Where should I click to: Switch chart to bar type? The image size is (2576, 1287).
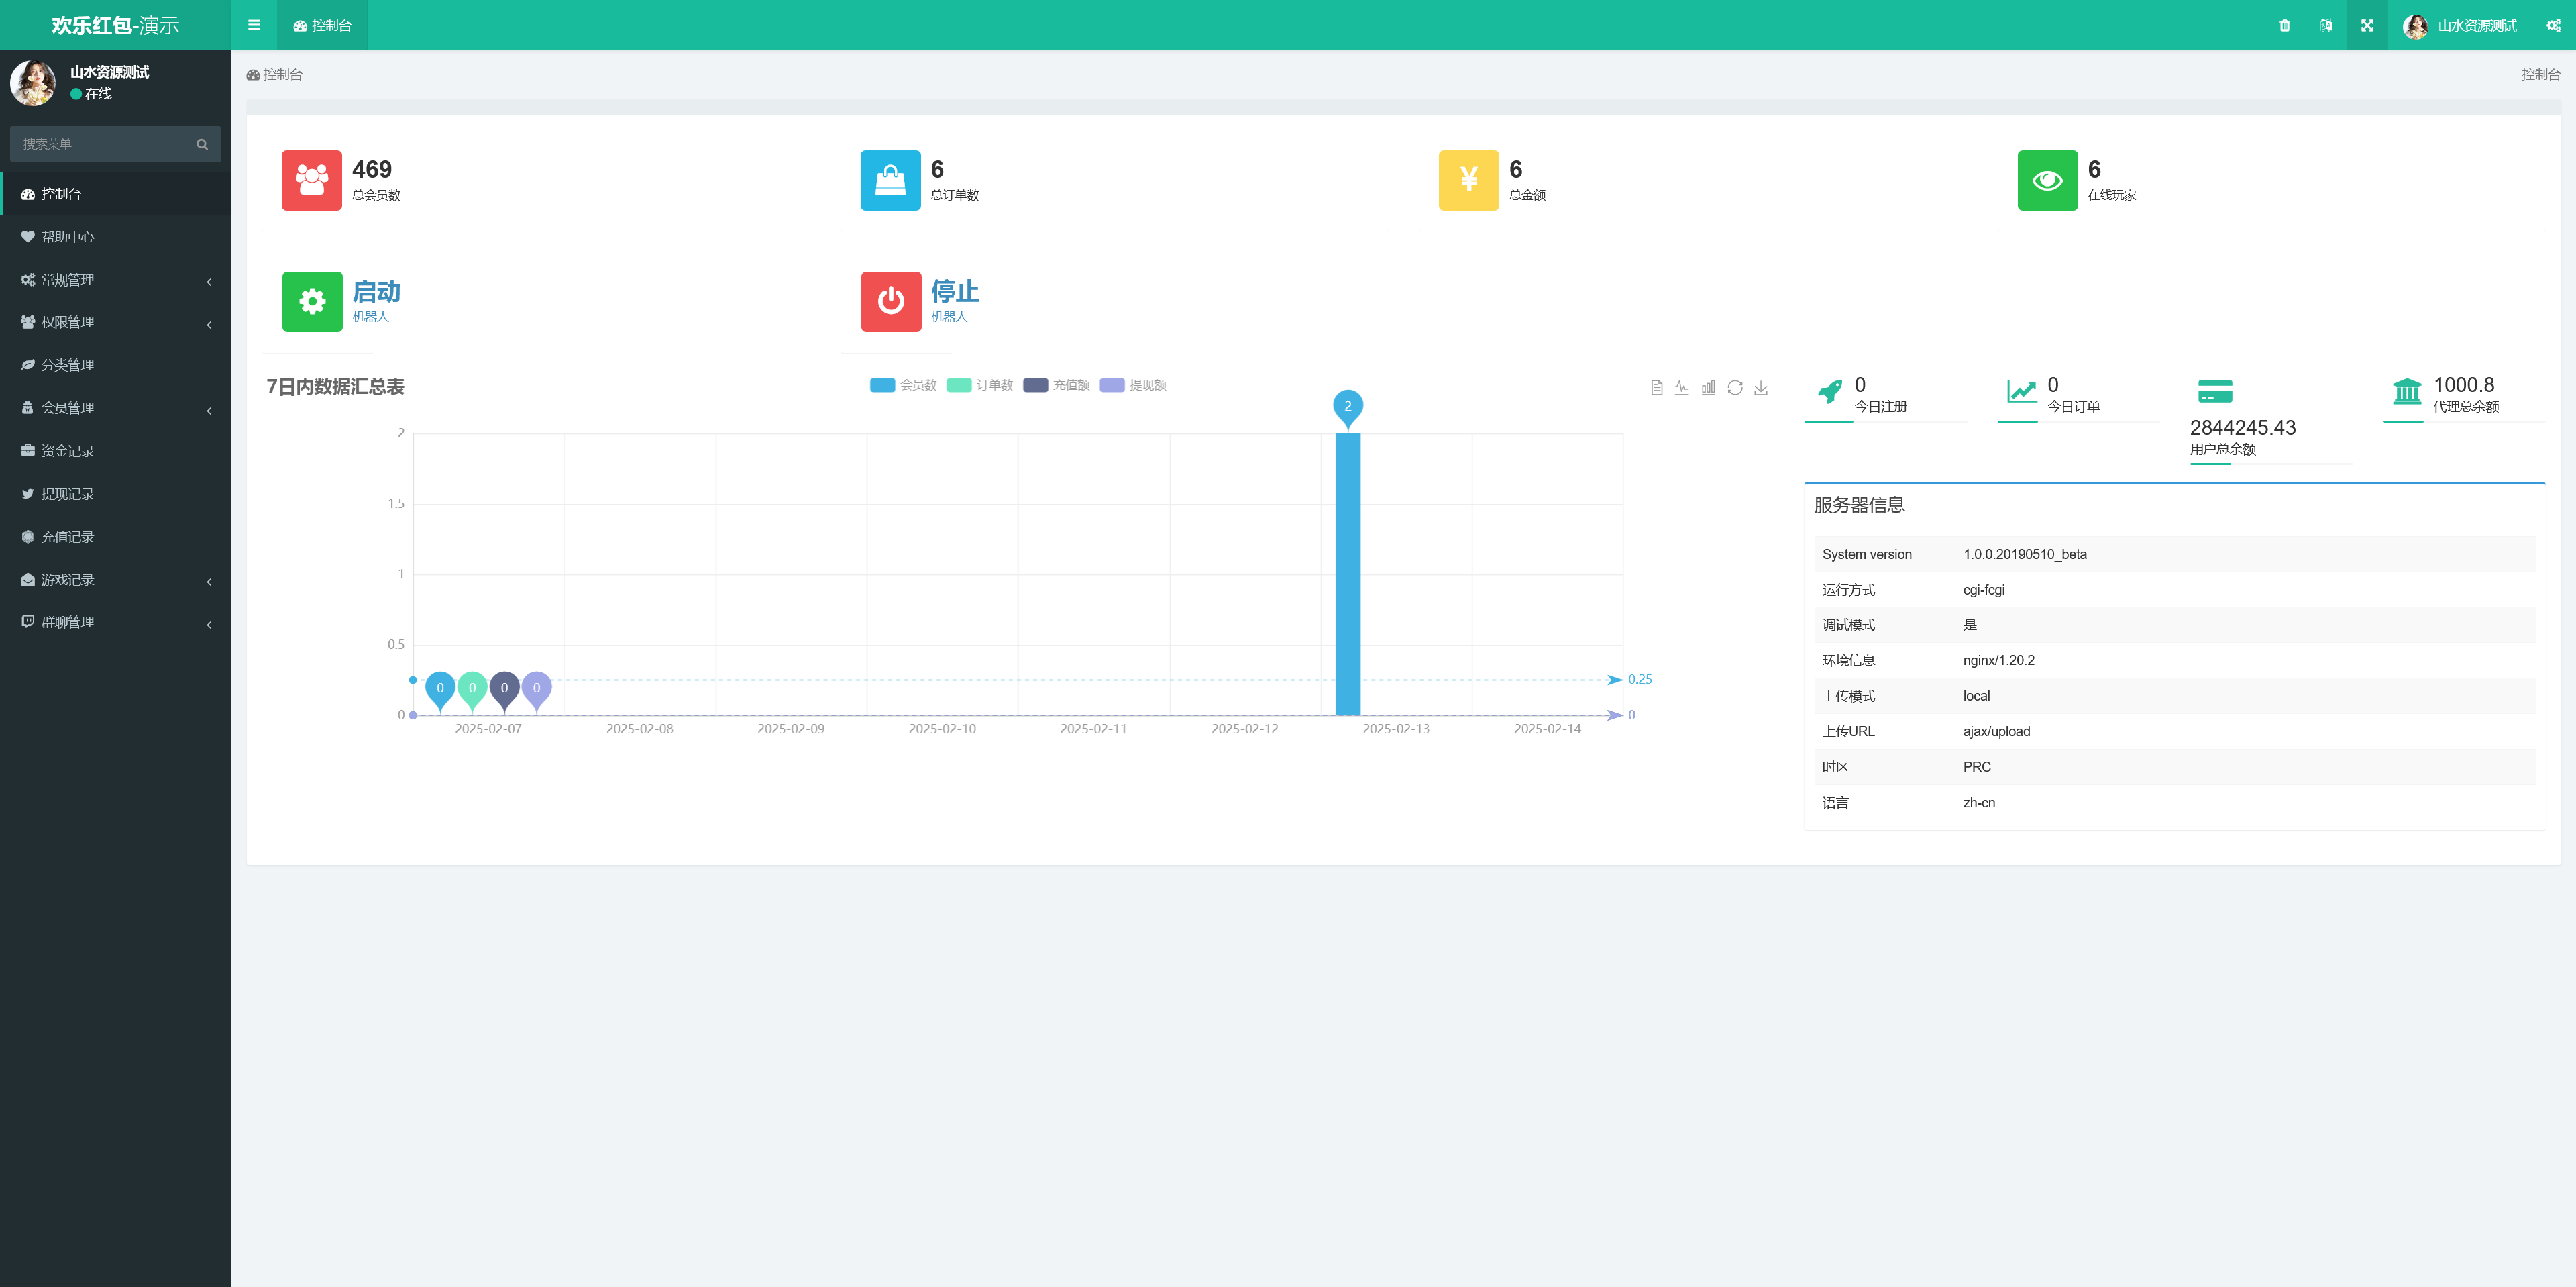[x=1708, y=388]
